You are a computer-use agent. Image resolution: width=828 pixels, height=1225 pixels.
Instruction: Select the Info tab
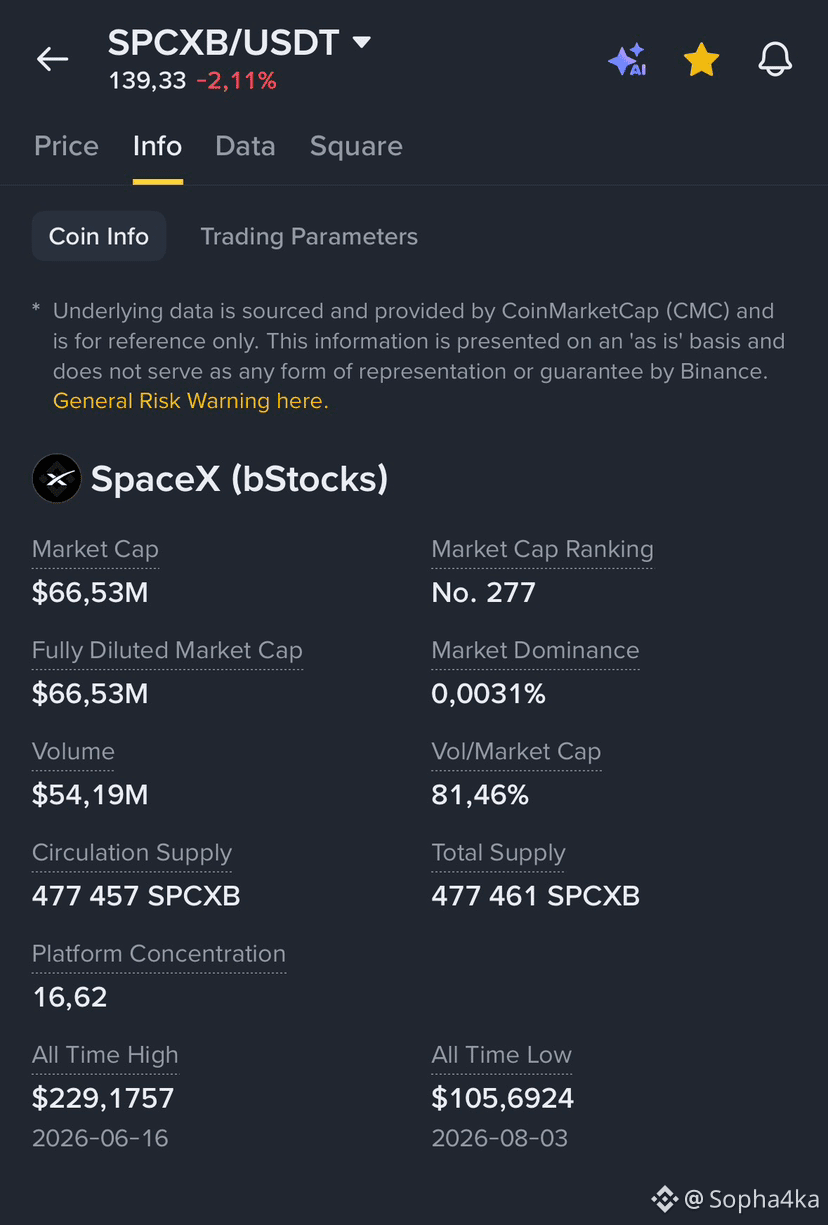[x=157, y=146]
